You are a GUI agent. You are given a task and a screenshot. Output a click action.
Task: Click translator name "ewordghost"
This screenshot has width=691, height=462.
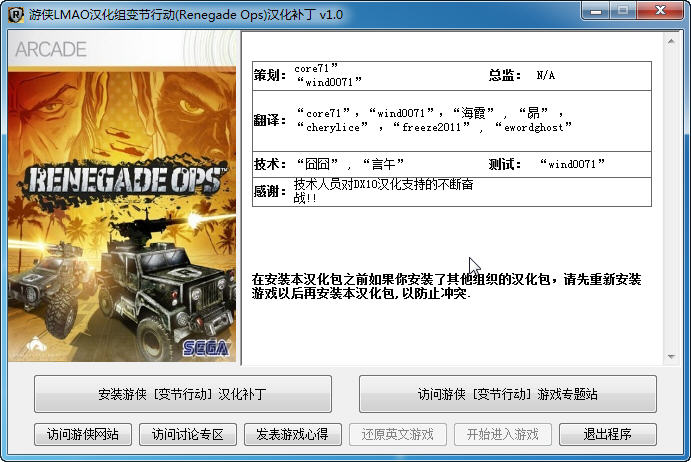coord(534,127)
